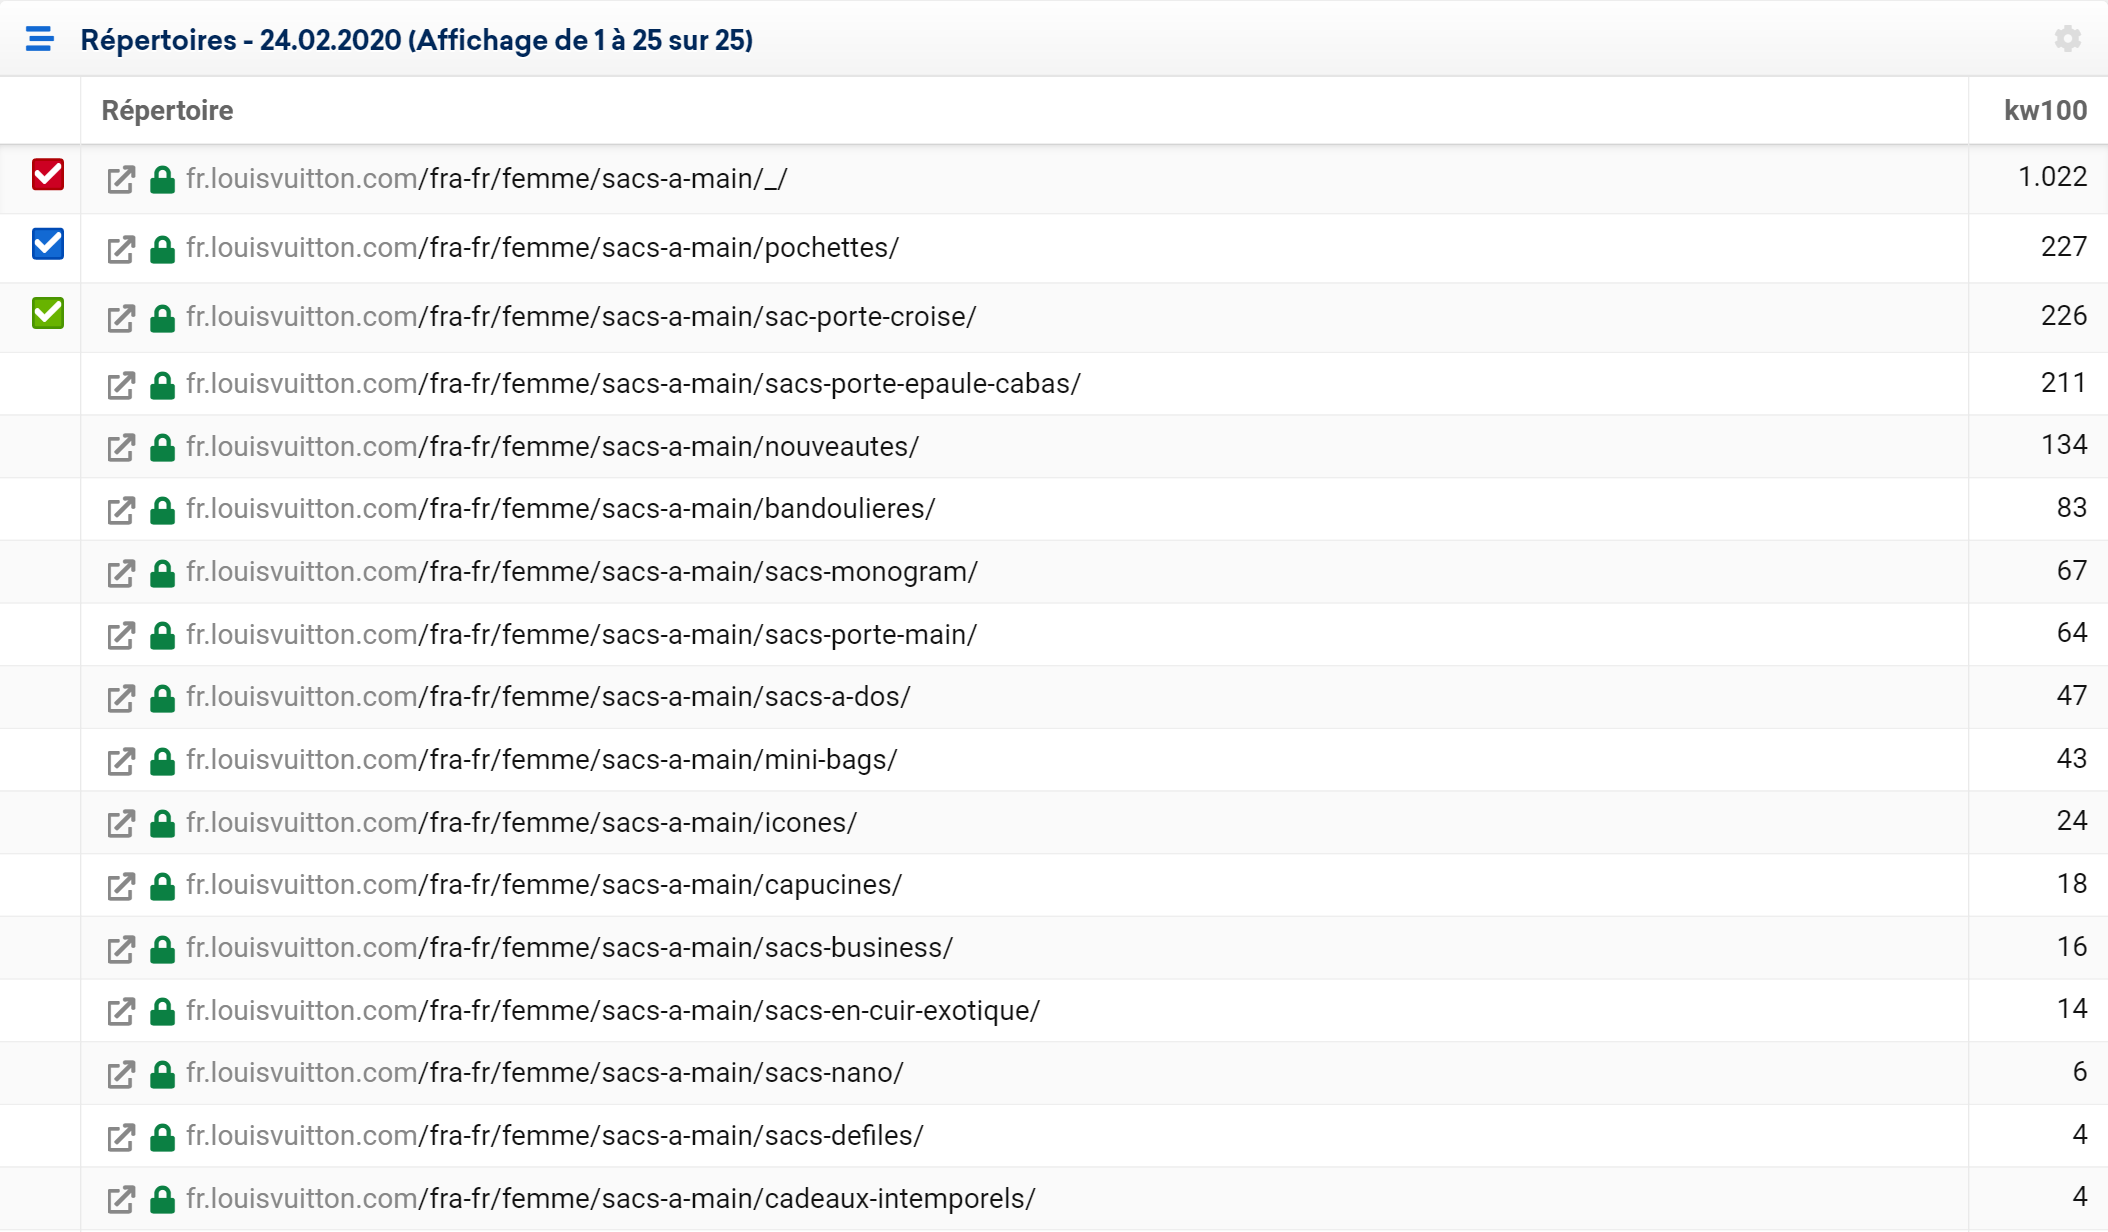Open the sacs-monogram/ directory link
The width and height of the screenshot is (2108, 1232).
click(582, 572)
